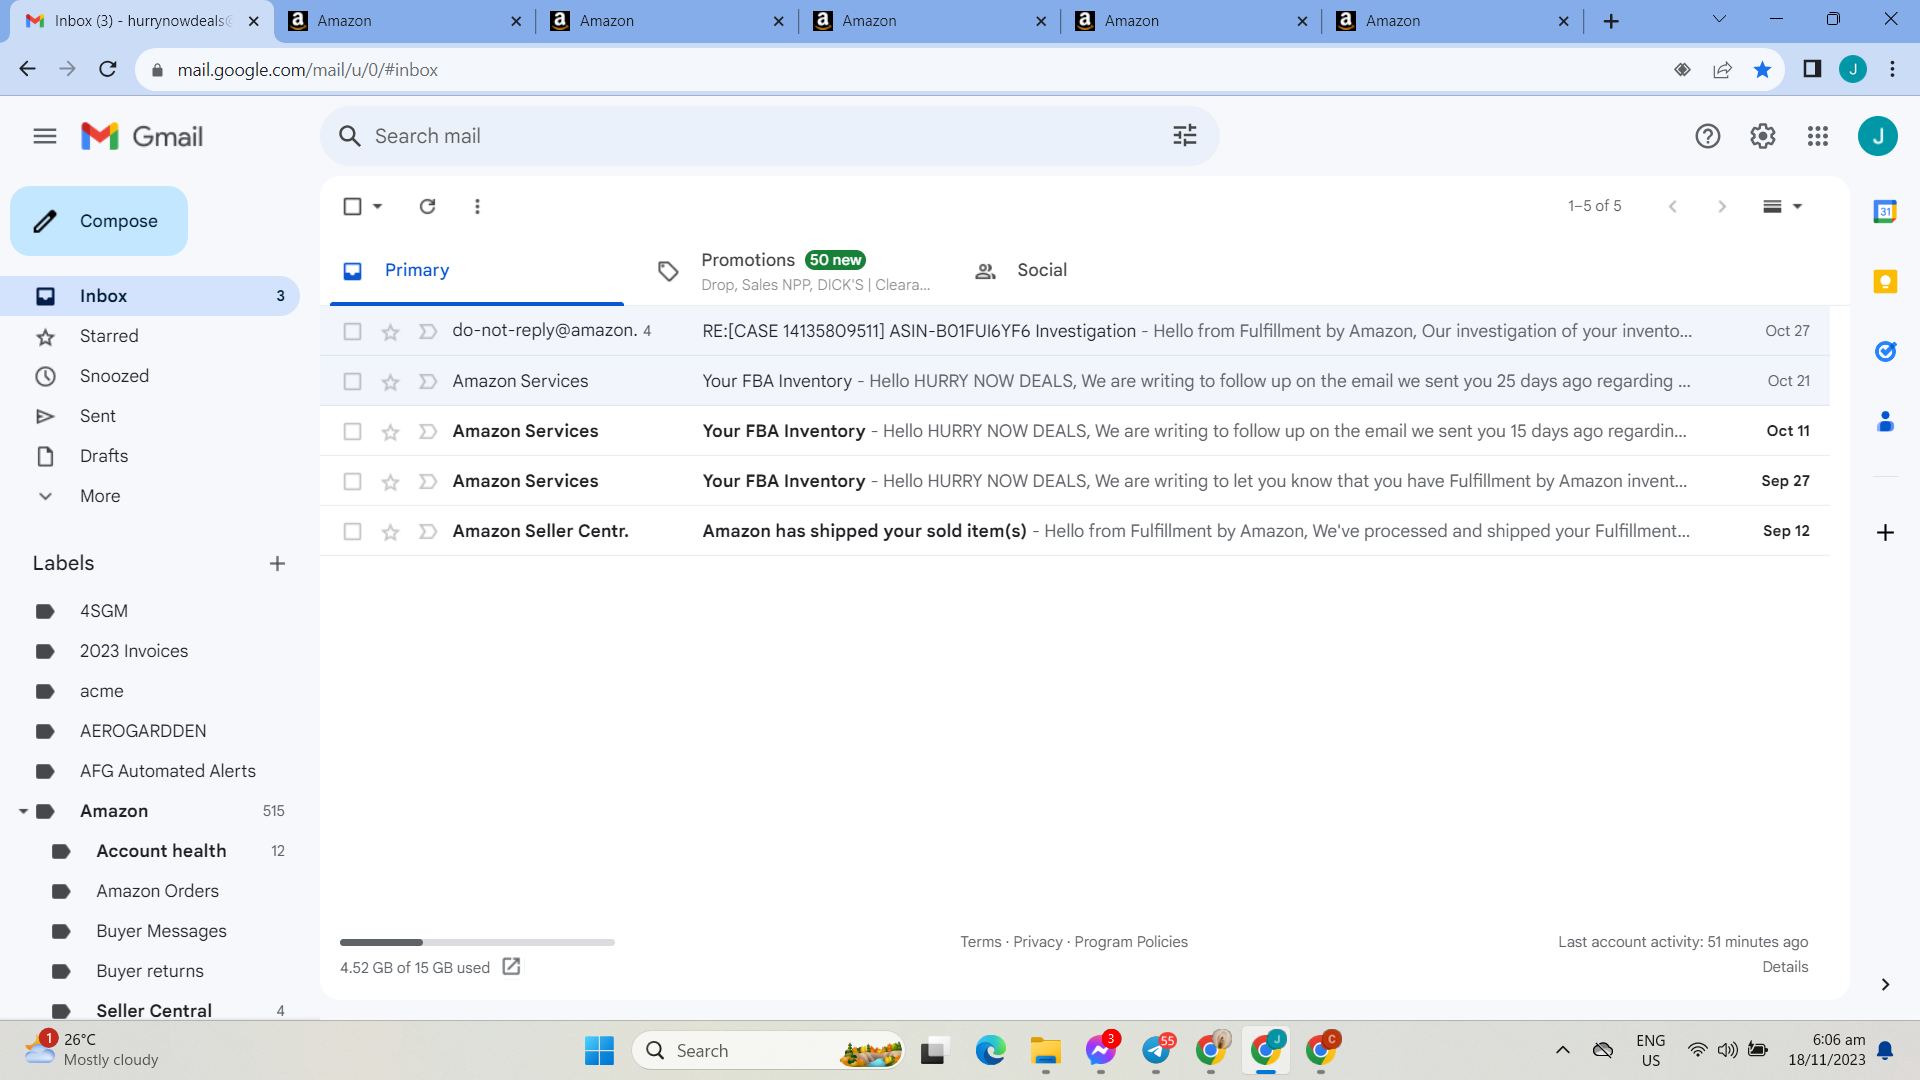Viewport: 1920px width, 1080px height.
Task: Star the Oct 21 Your FBA Inventory email
Action: pyautogui.click(x=390, y=382)
